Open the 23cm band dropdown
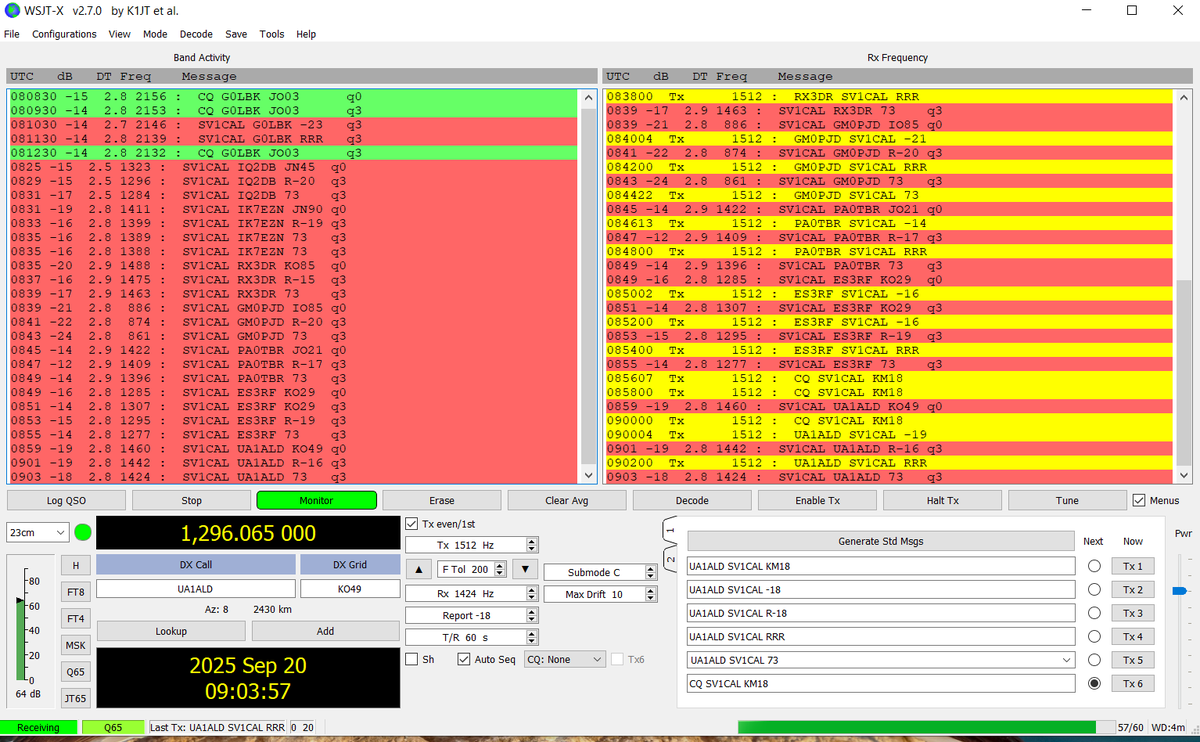This screenshot has height=742, width=1200. coord(37,532)
